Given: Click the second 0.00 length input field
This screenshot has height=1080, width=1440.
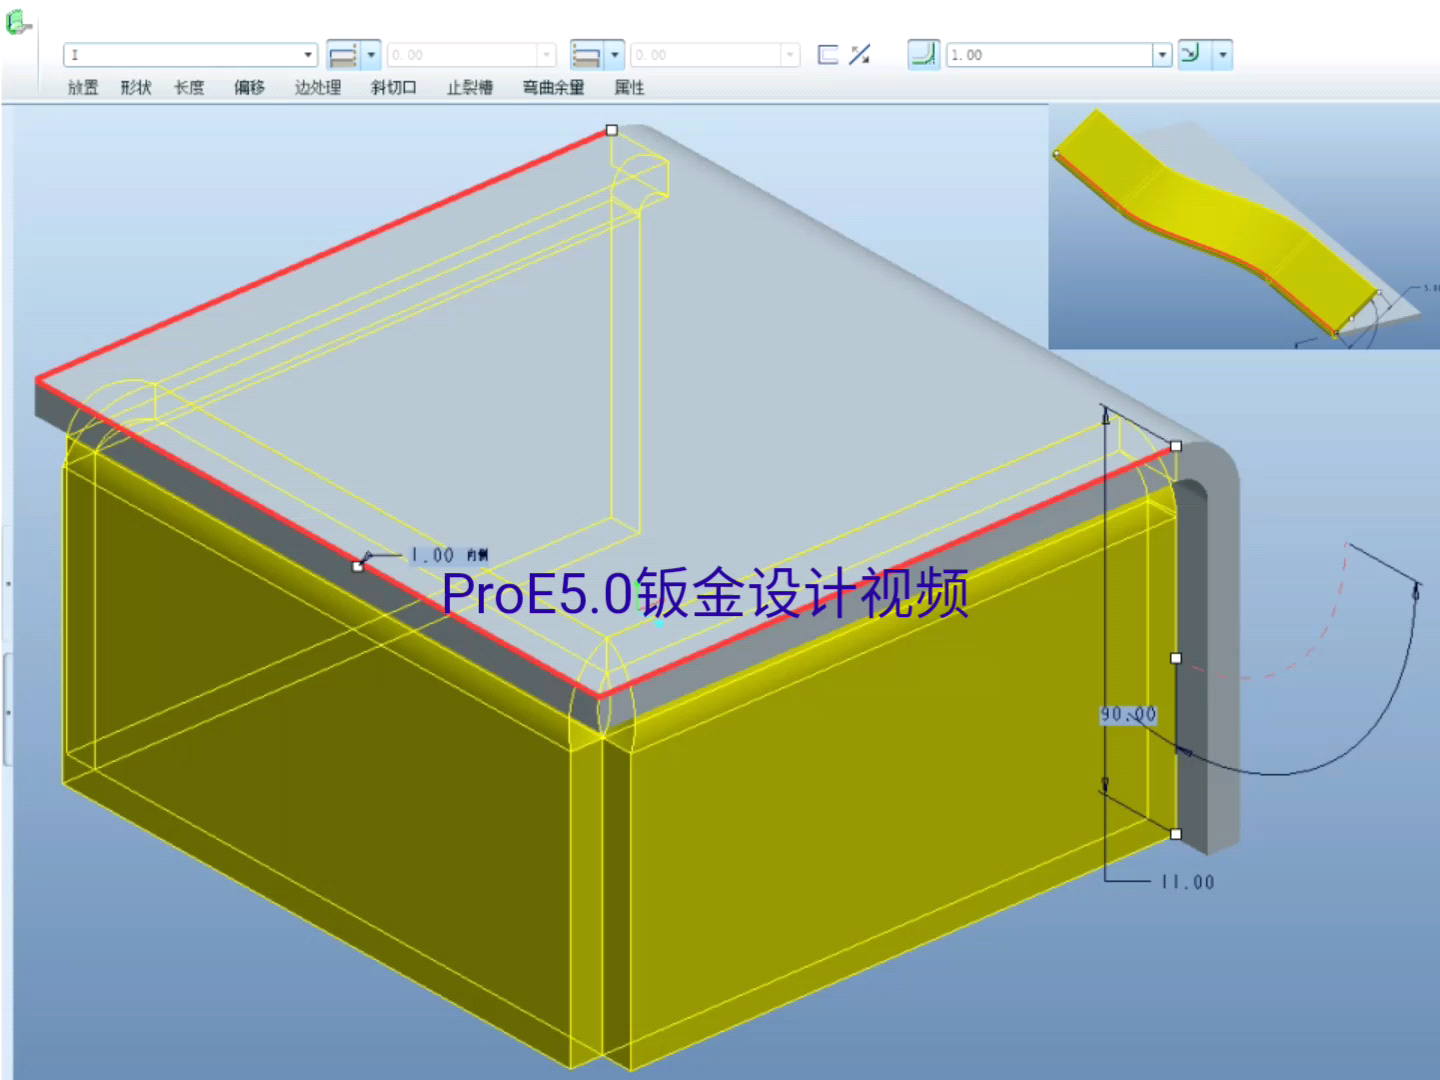Looking at the screenshot, I should (707, 55).
